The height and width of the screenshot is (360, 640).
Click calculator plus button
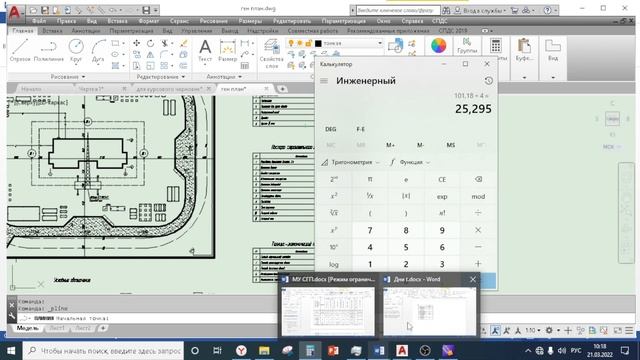[478, 264]
